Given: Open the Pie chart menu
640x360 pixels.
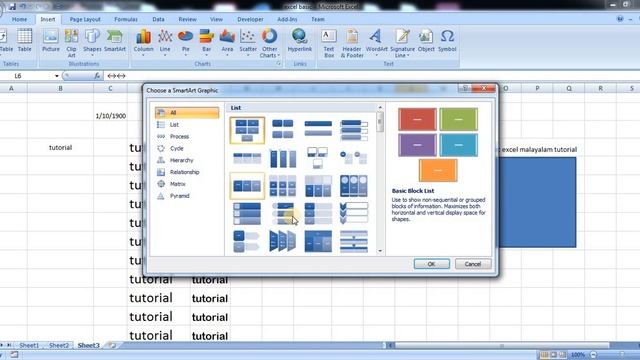Looking at the screenshot, I should (186, 42).
